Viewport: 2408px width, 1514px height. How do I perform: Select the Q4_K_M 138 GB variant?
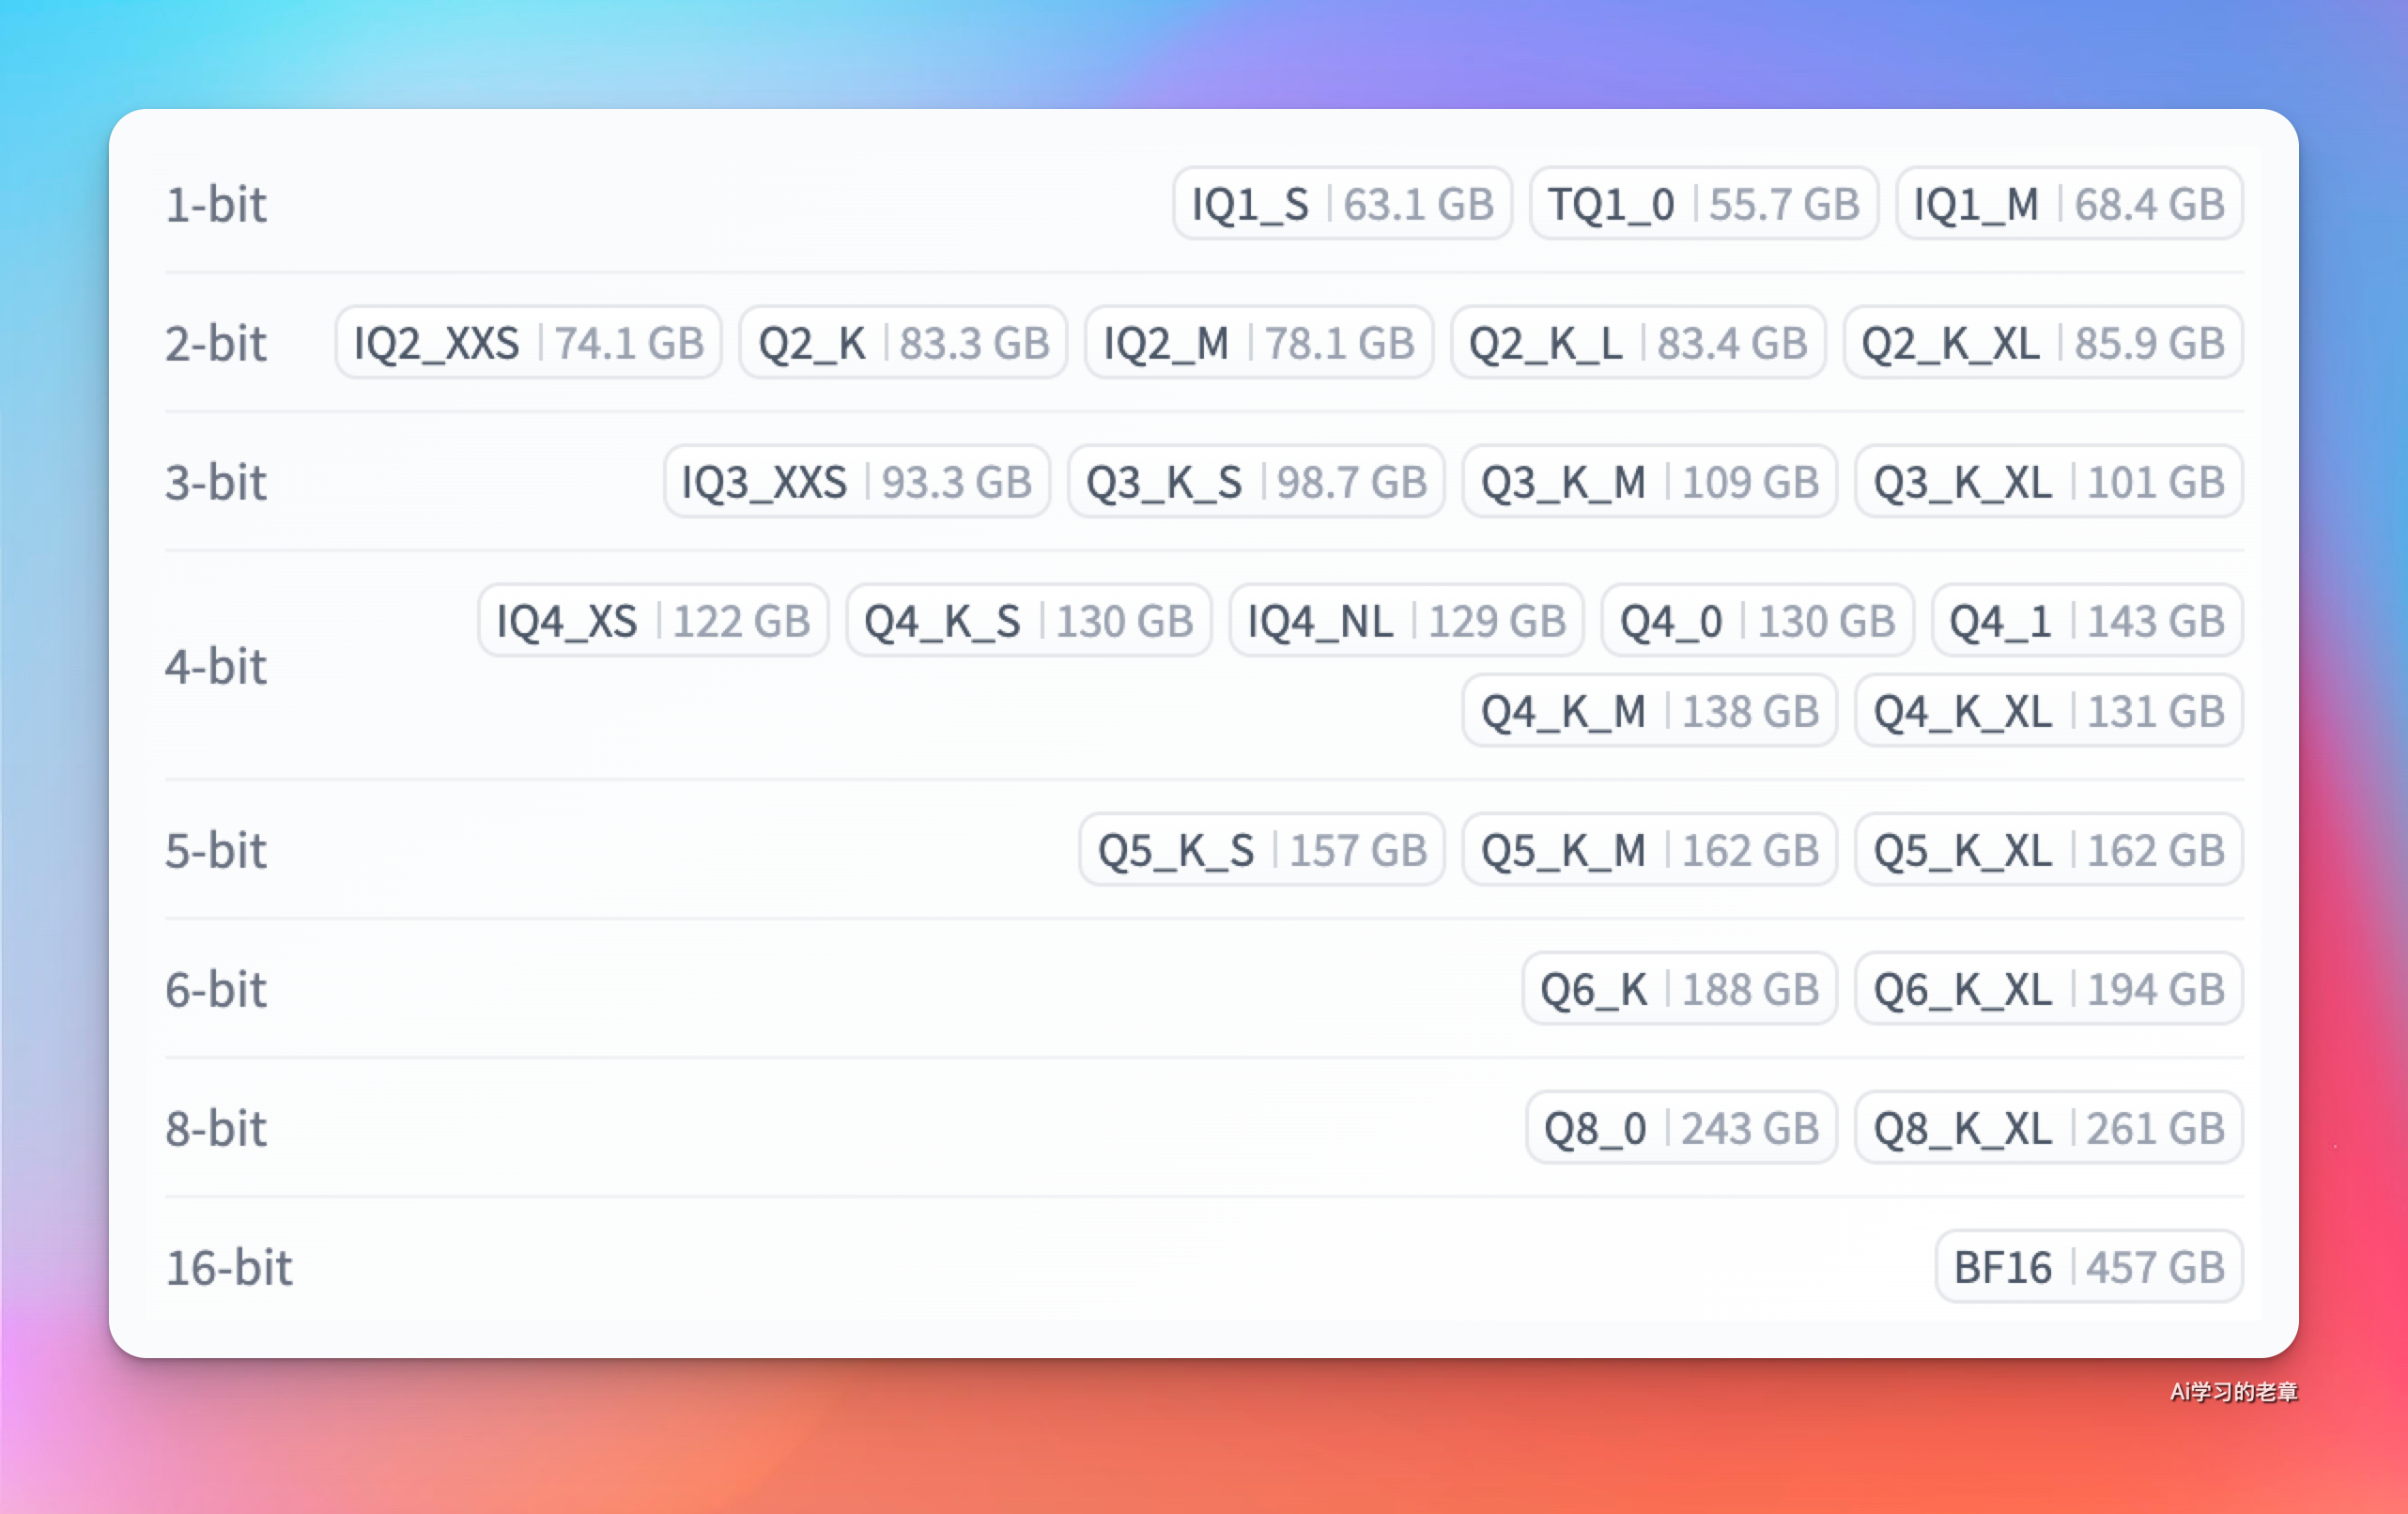(1650, 711)
